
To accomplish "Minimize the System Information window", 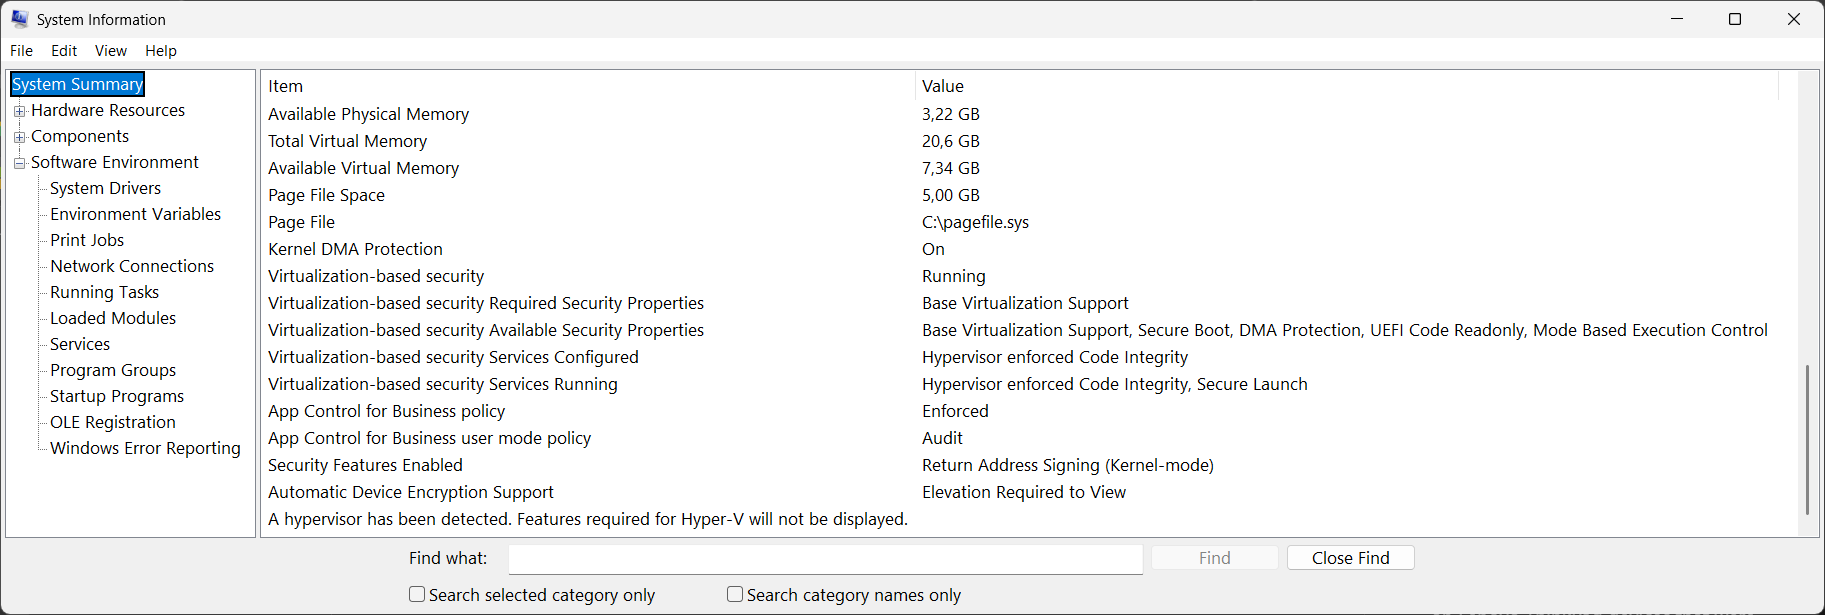I will tap(1677, 19).
